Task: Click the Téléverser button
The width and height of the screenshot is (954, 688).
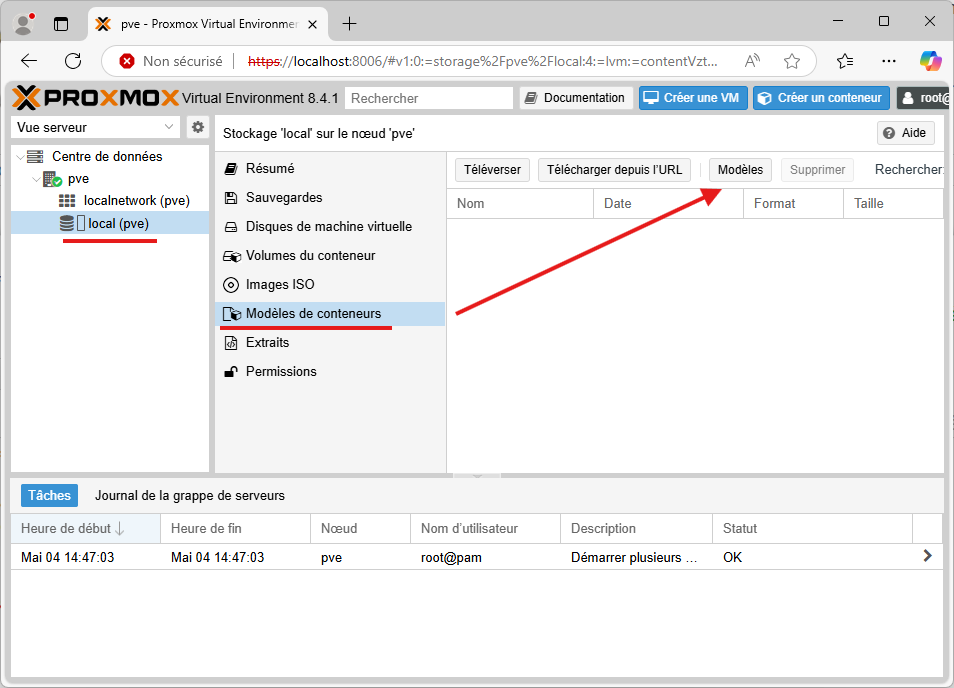Action: point(492,170)
